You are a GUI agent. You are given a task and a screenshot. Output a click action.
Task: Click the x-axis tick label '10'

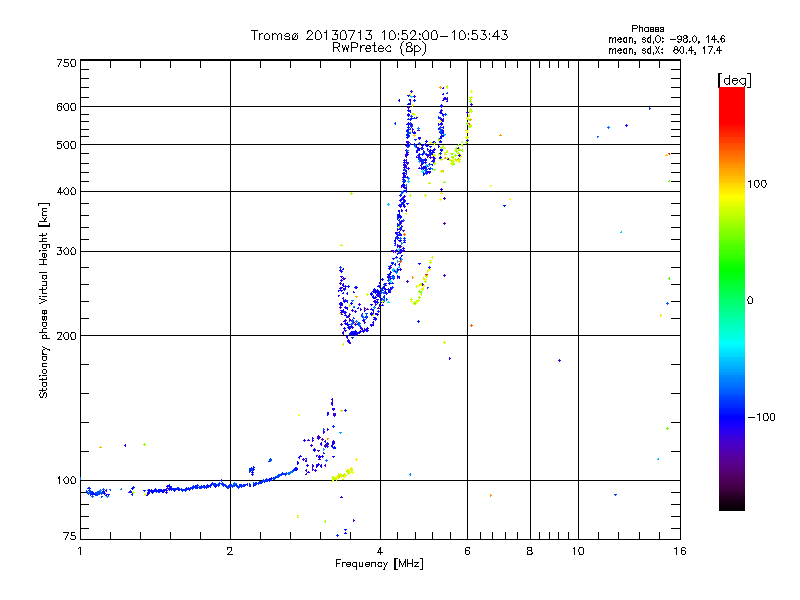click(x=578, y=551)
